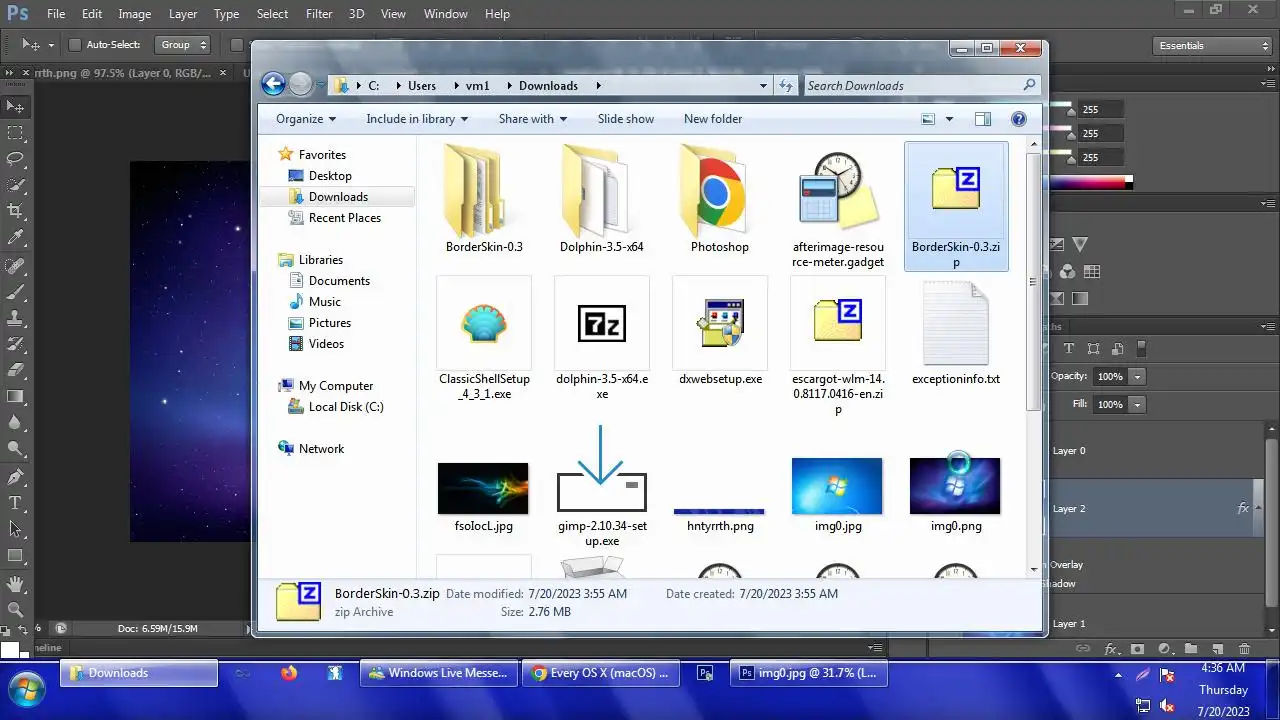Select the Spot Healing Brush tool
Viewport: 1280px width, 720px height.
point(15,266)
